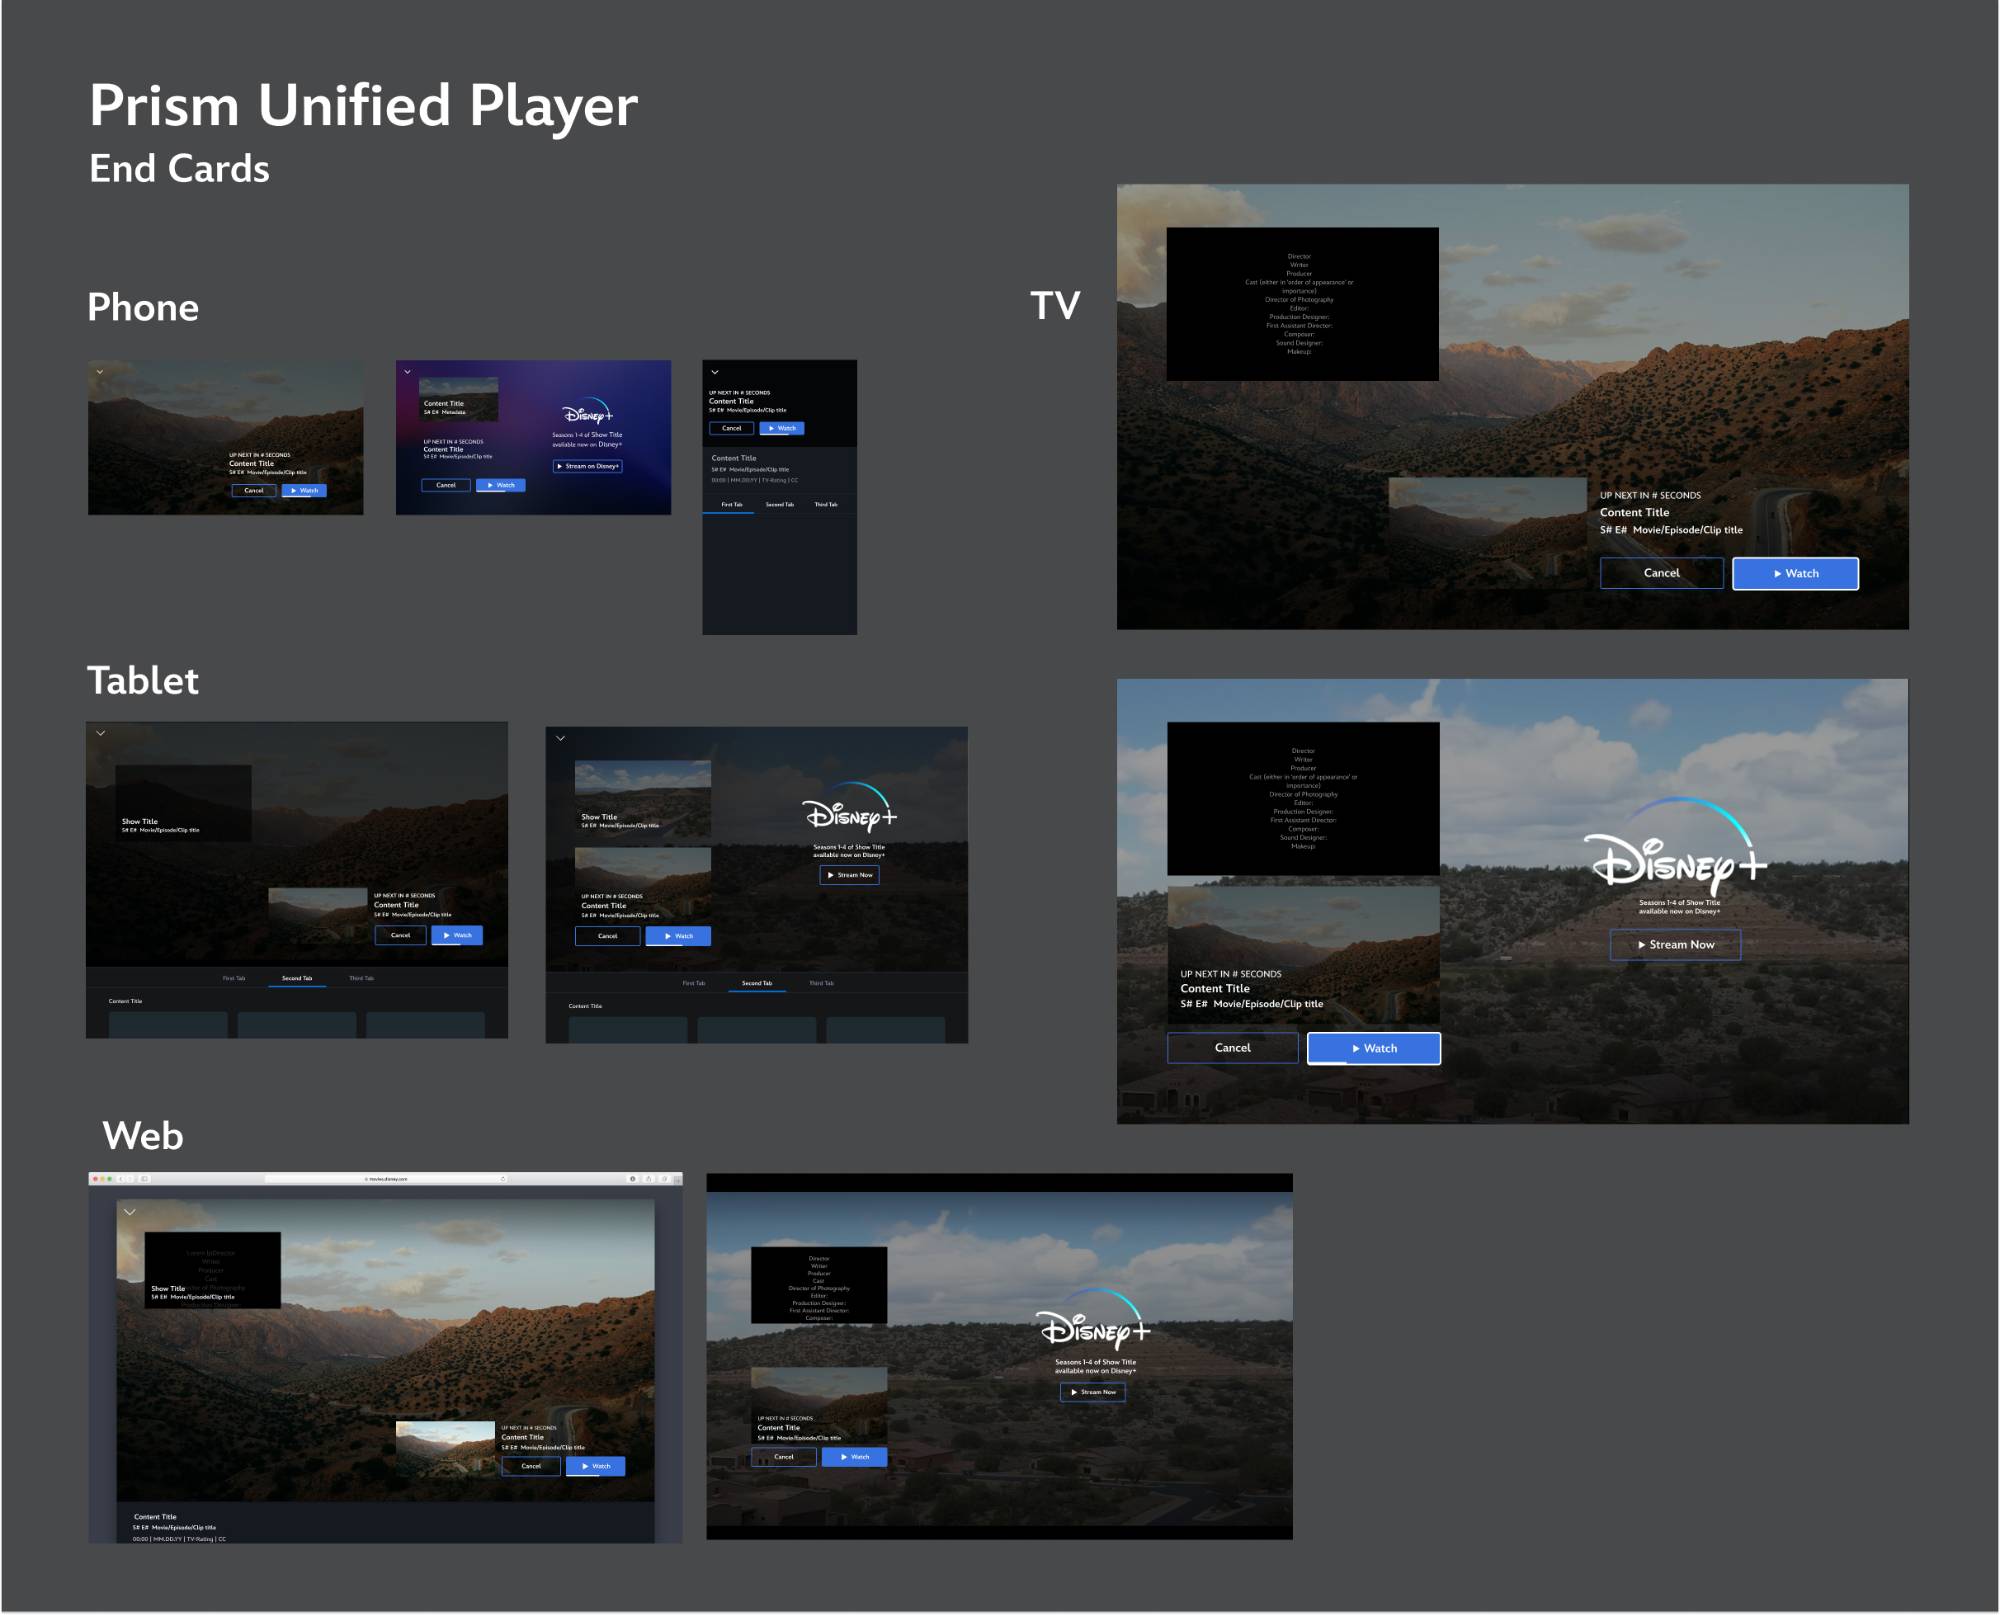2000x1615 pixels.
Task: Click Cancel on the top TV end card
Action: tap(1662, 573)
